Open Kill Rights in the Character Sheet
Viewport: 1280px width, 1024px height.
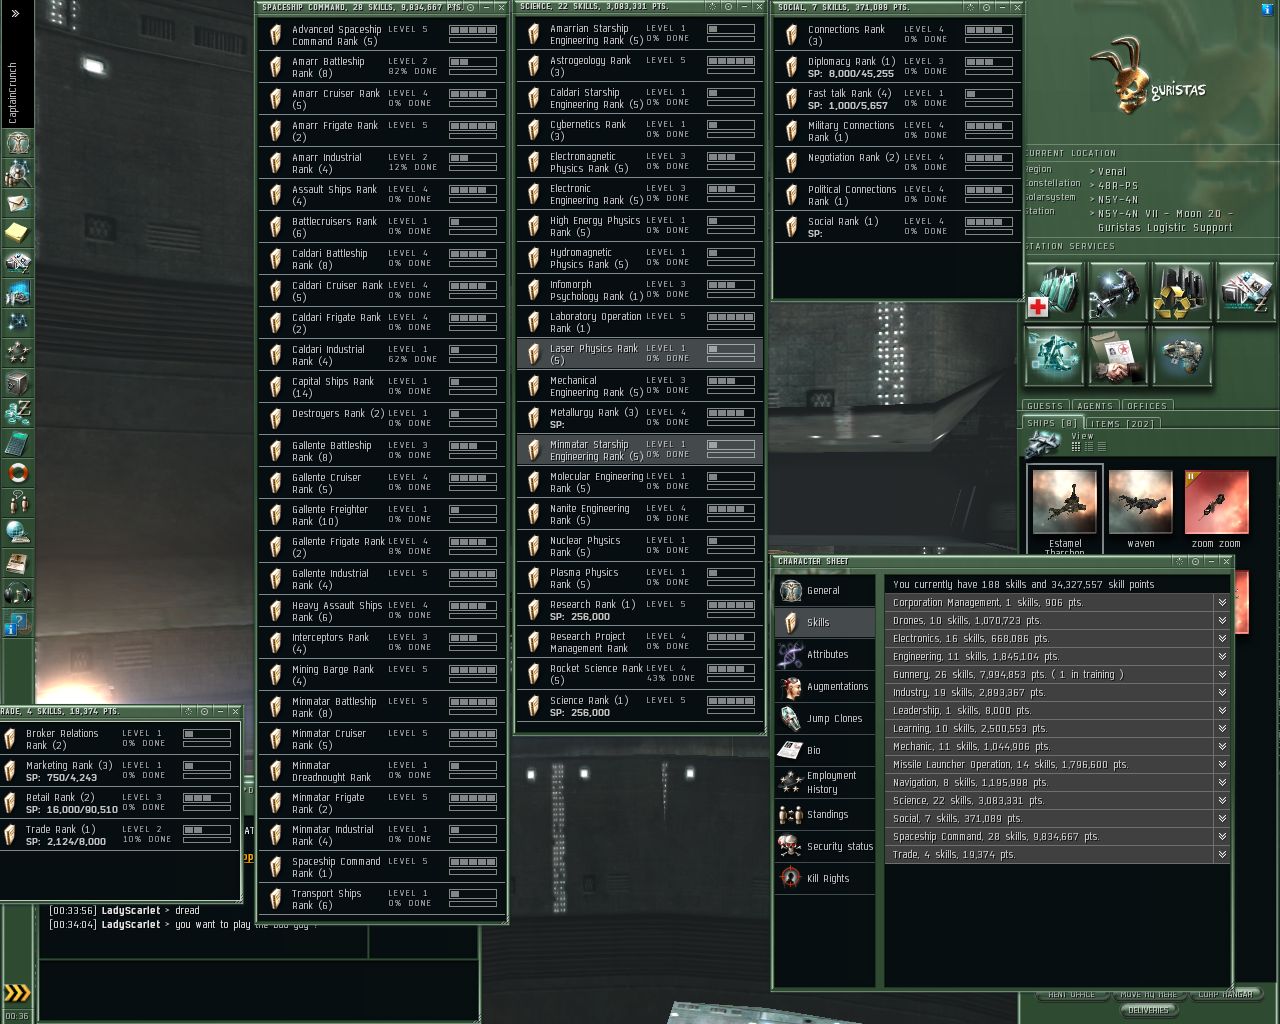pyautogui.click(x=826, y=878)
